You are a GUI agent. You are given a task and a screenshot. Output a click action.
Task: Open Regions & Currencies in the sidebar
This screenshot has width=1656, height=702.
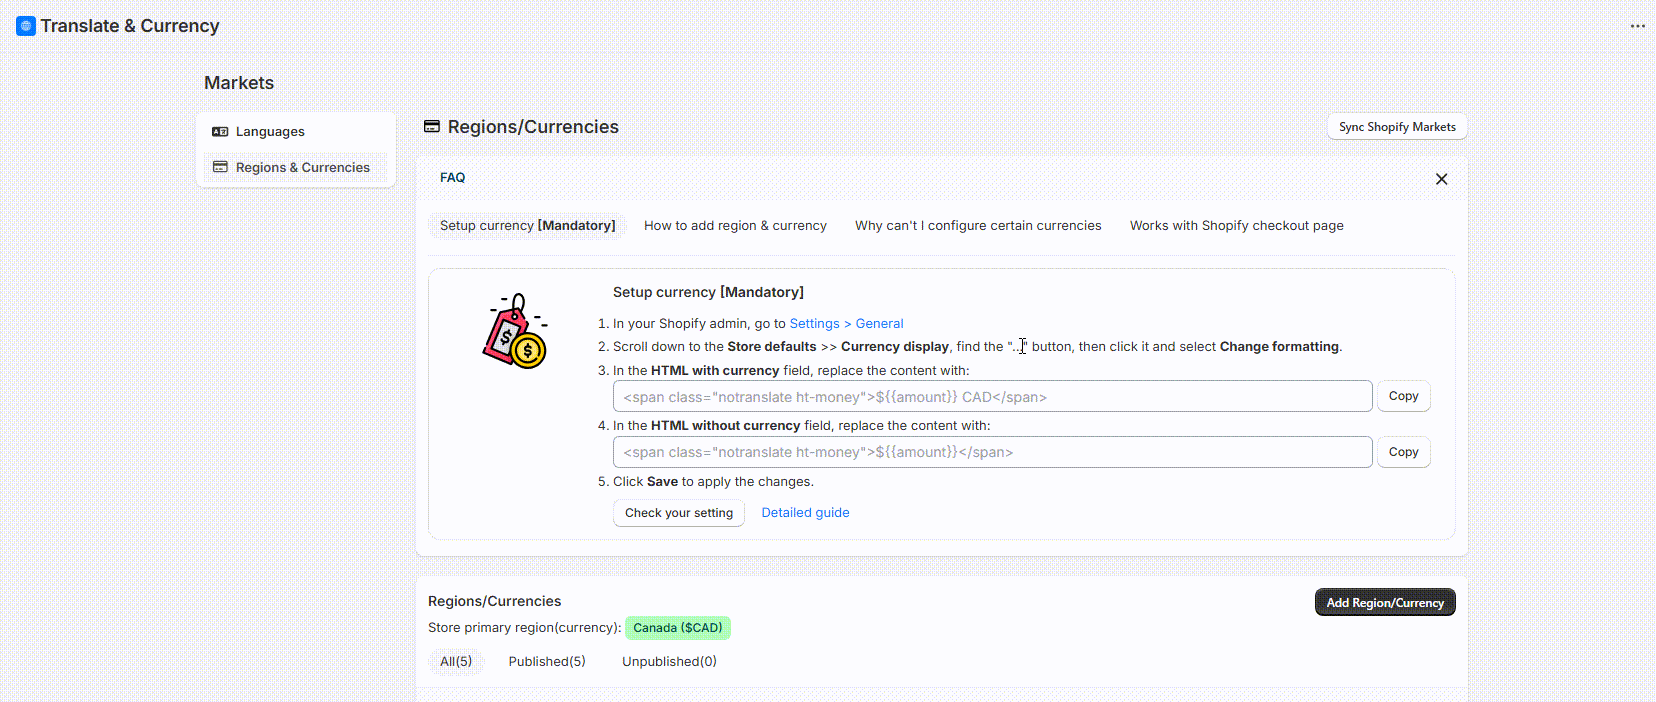tap(296, 167)
